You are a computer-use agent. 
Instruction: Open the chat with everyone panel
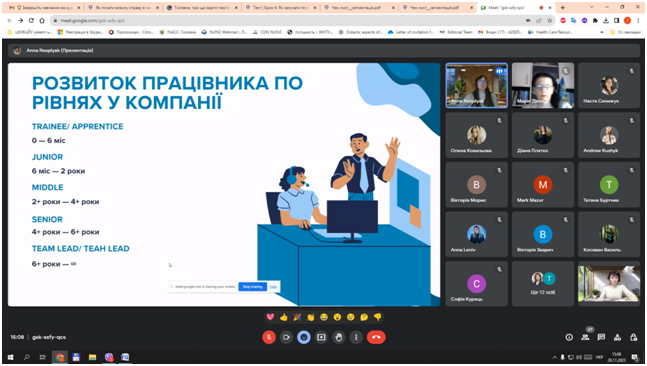point(601,337)
